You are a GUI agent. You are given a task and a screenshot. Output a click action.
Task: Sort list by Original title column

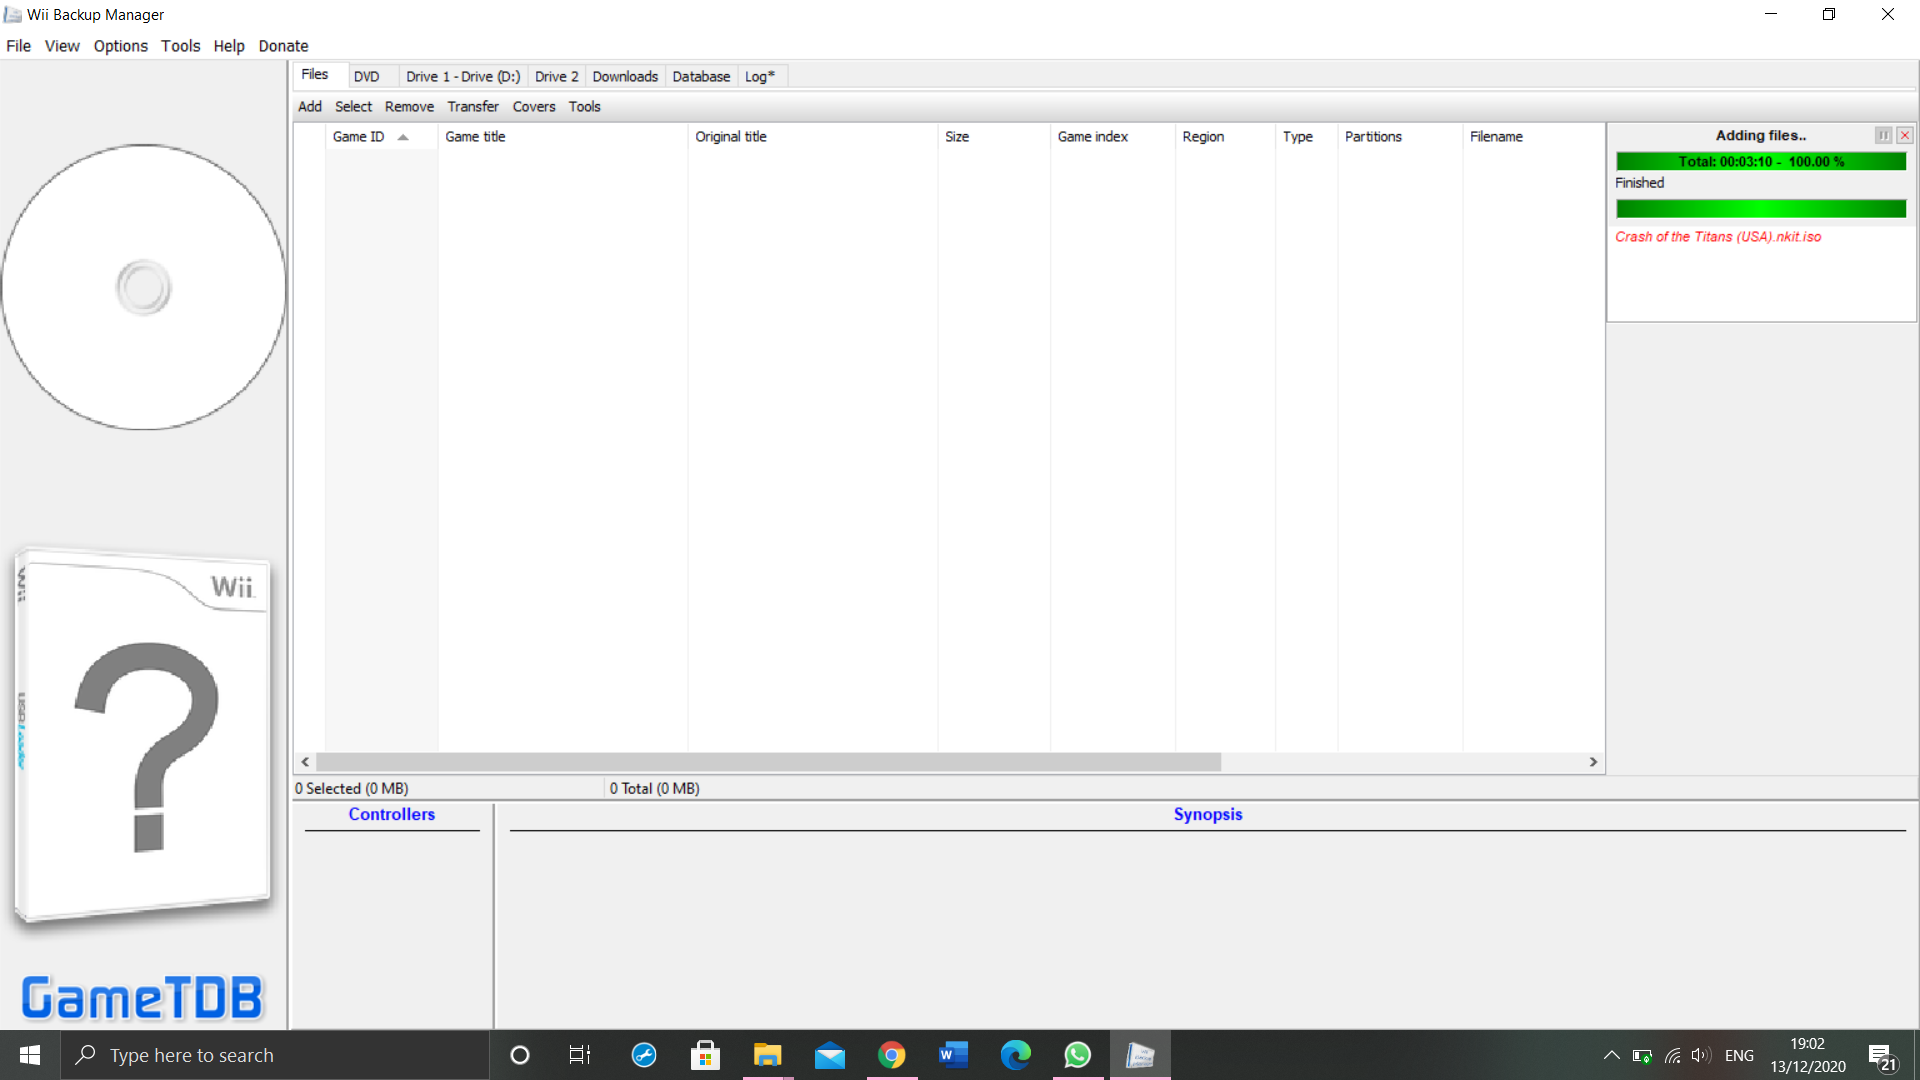click(812, 137)
